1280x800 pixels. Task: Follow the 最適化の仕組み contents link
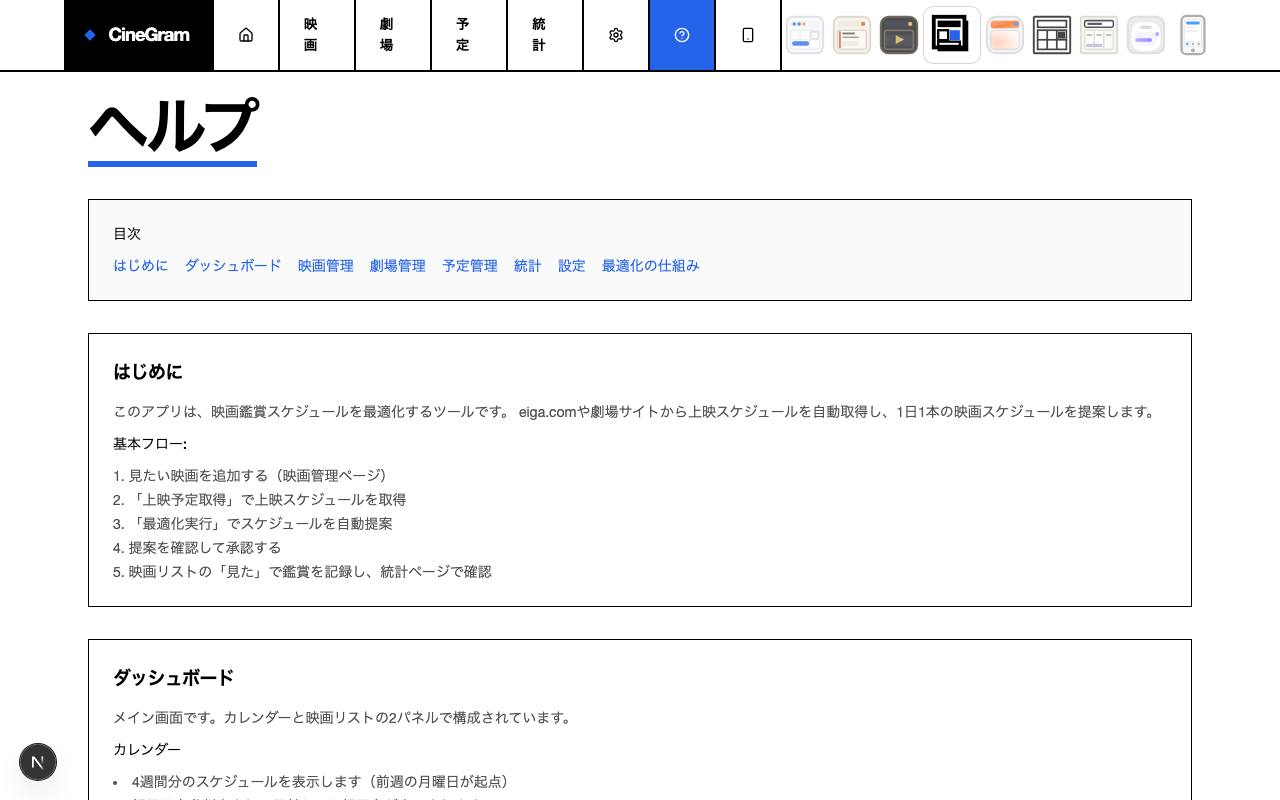pos(650,266)
